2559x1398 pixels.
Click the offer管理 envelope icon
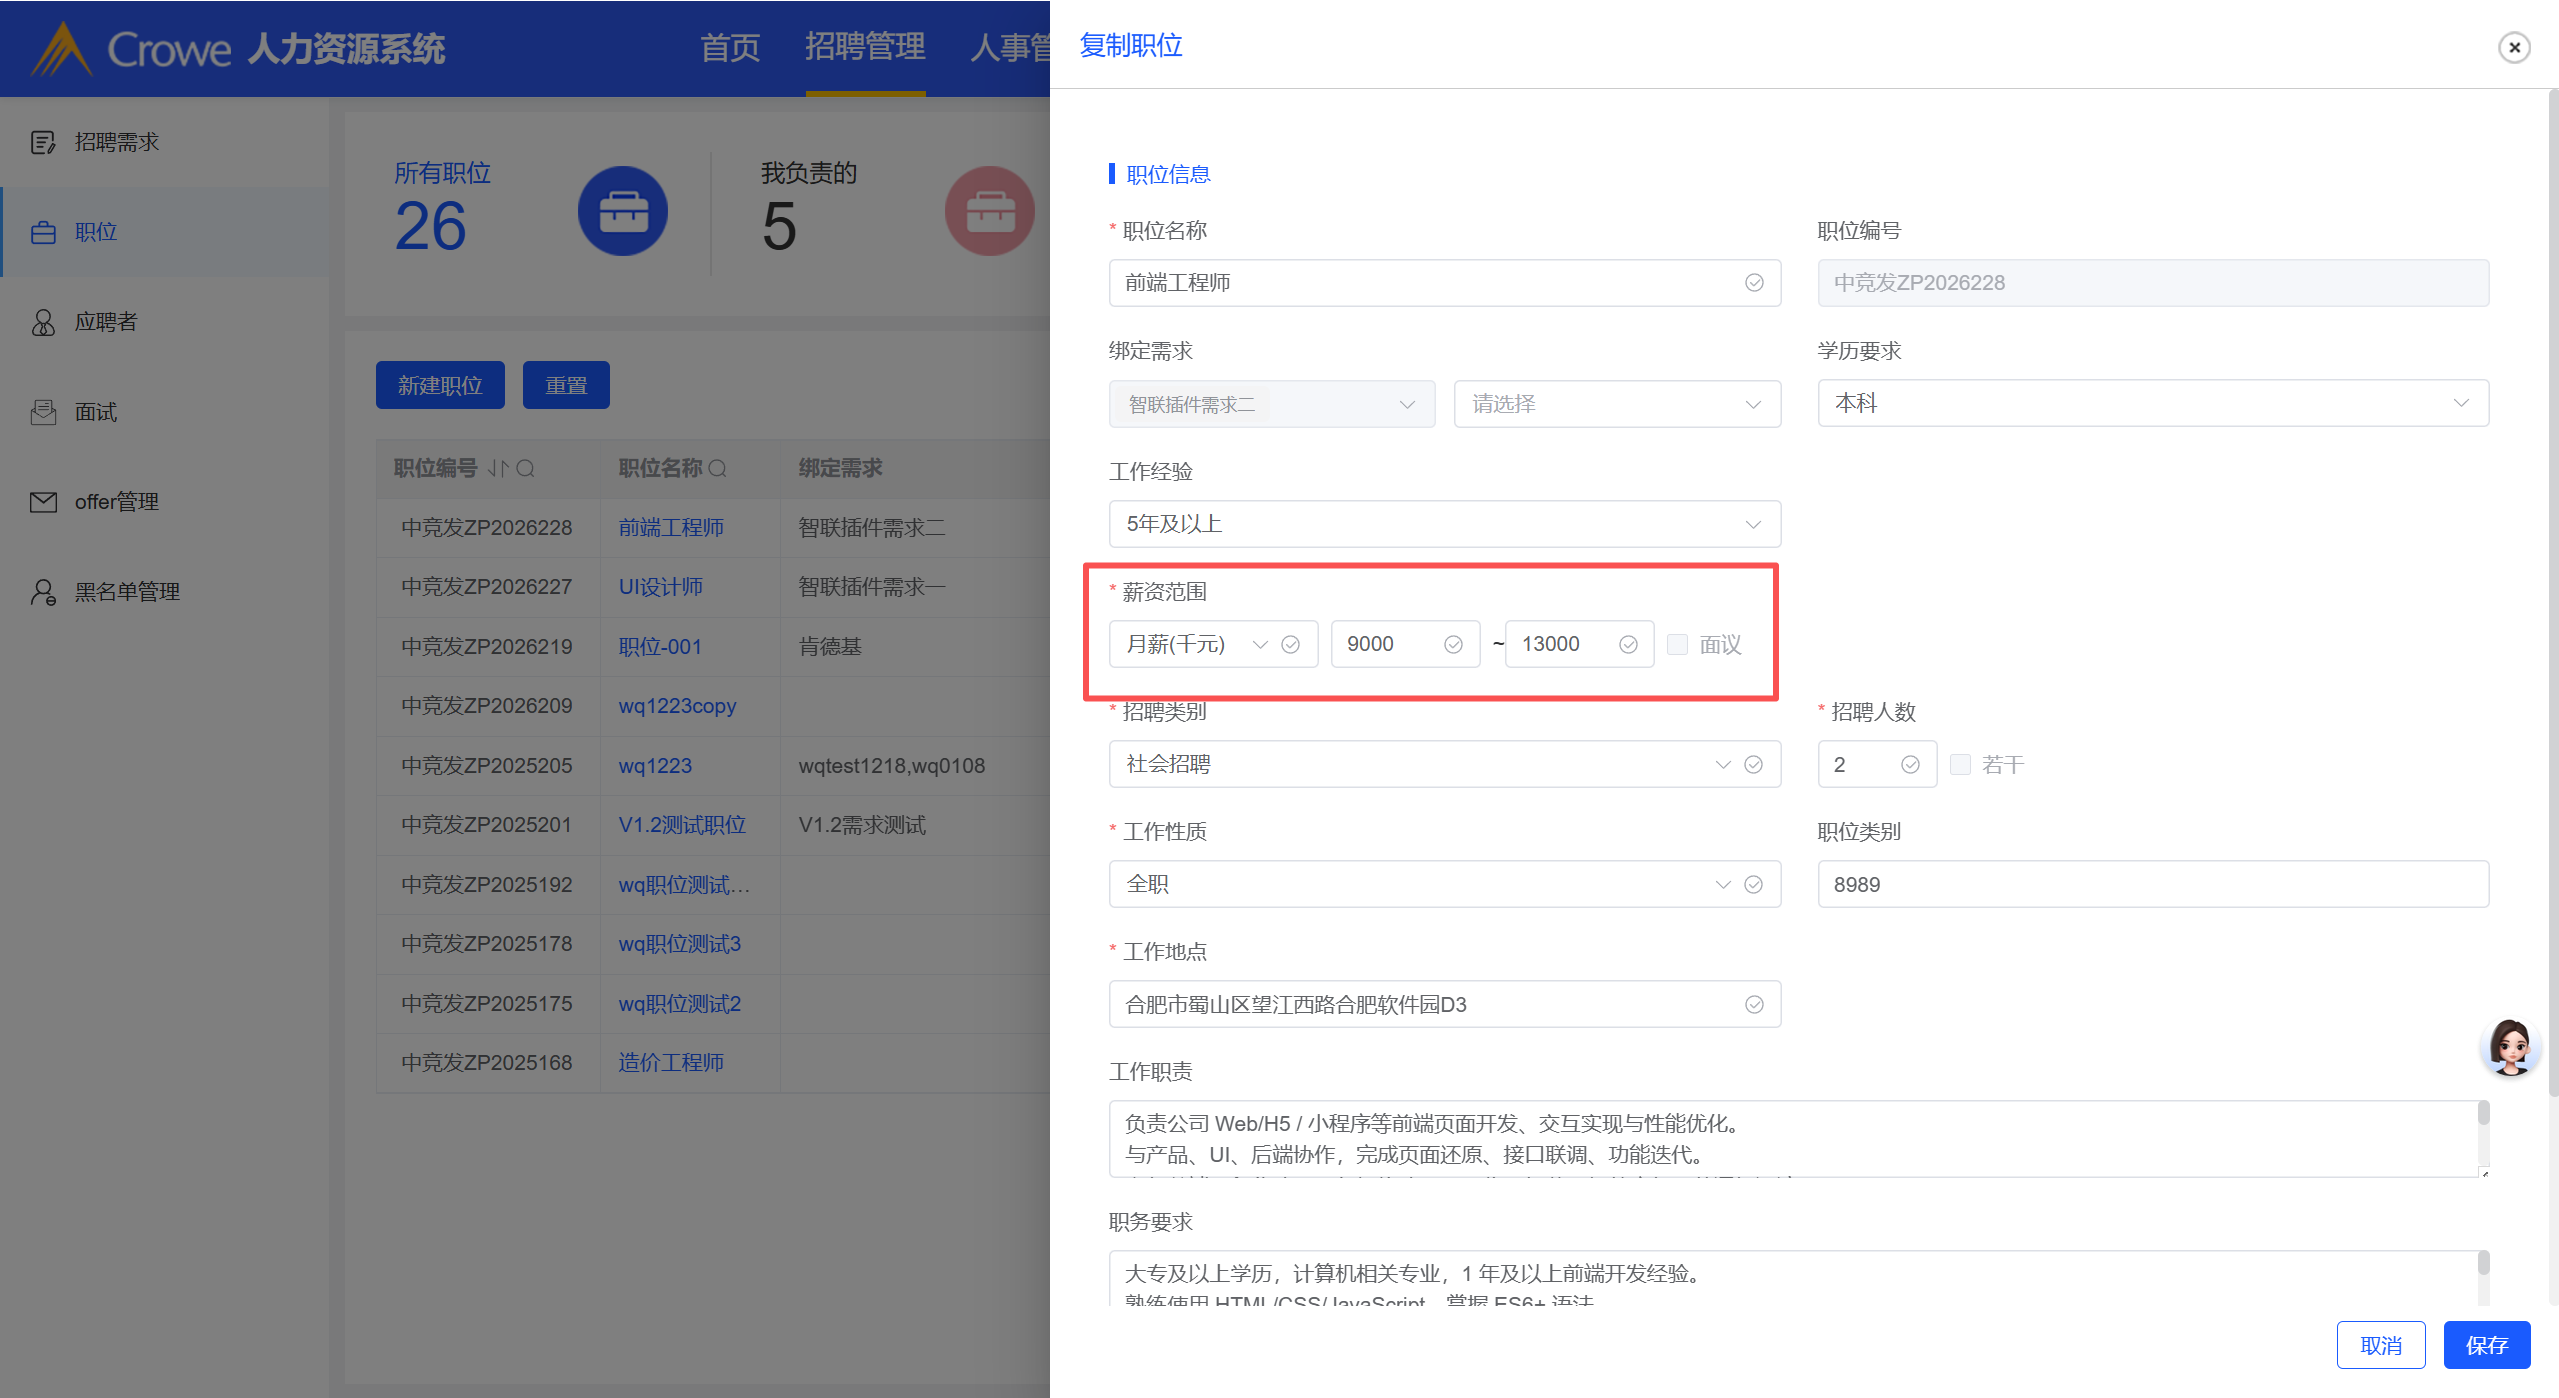tap(43, 502)
